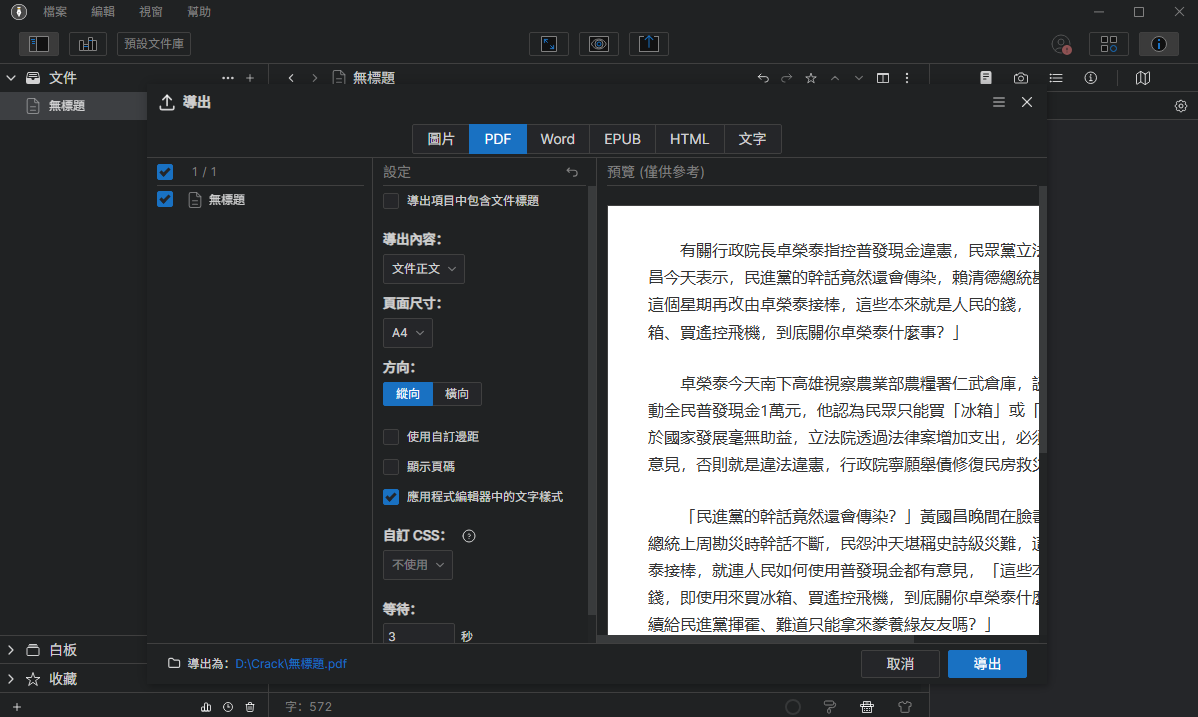Open the 不使用 custom CSS dropdown

pos(417,565)
